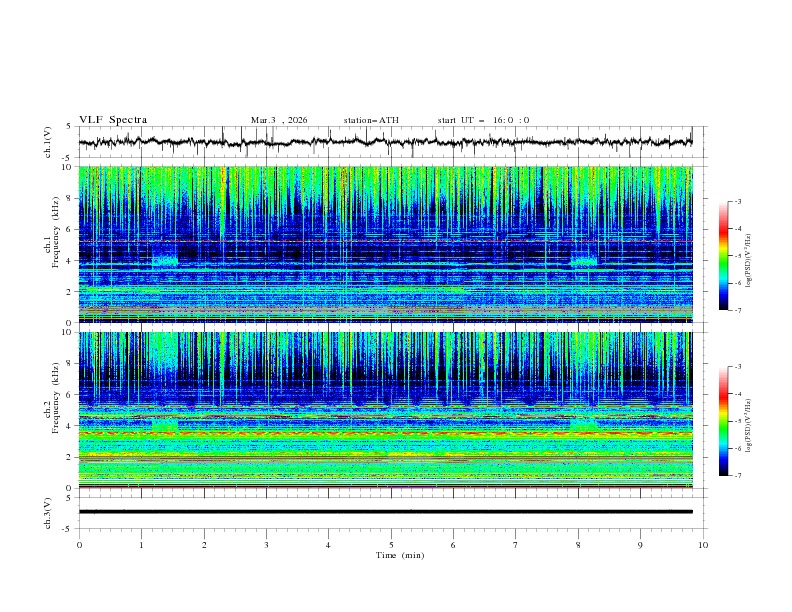Click time axis tick label "1"
792x612 pixels.
coord(141,545)
